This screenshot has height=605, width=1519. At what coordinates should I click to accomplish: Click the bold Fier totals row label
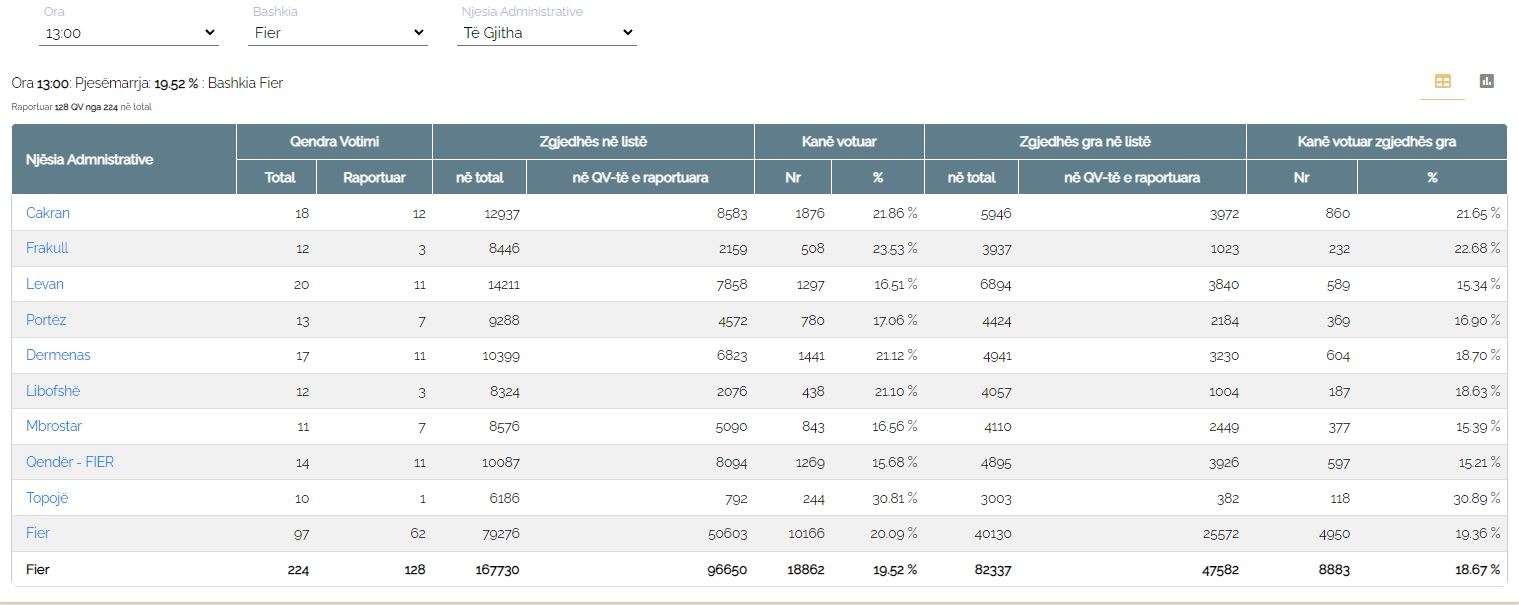[x=38, y=569]
